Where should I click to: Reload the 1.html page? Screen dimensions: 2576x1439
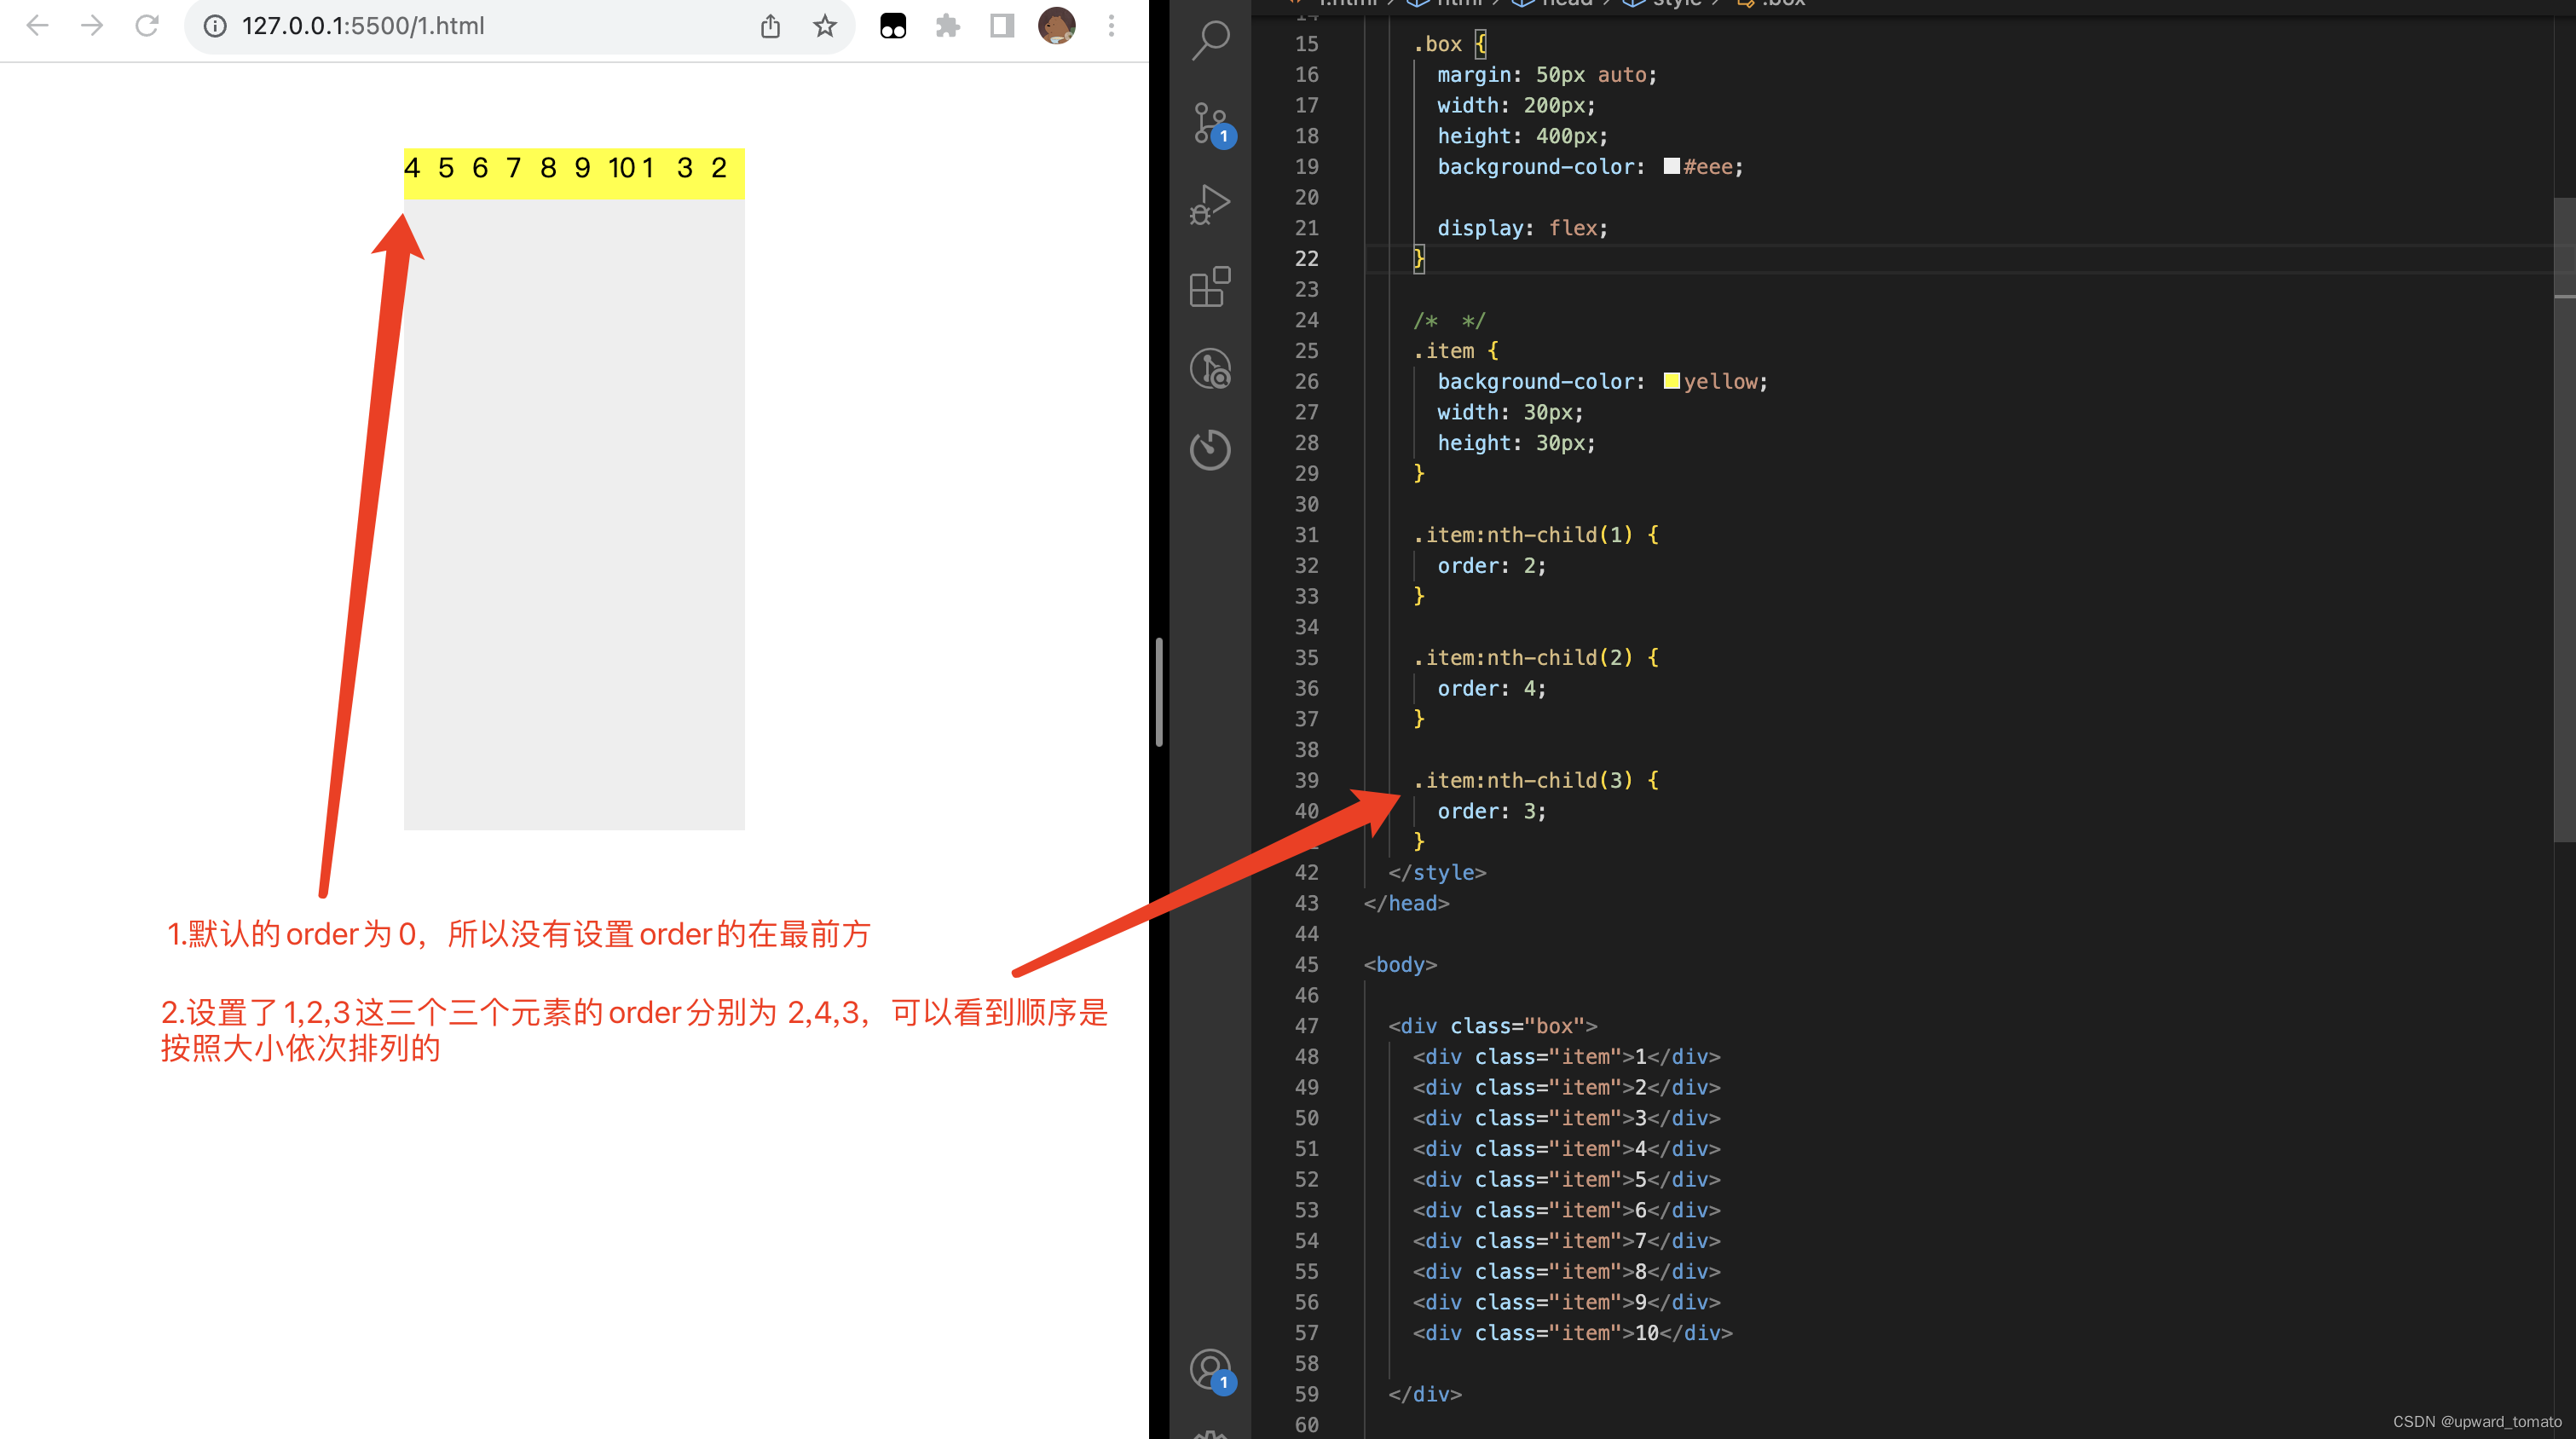tap(147, 26)
